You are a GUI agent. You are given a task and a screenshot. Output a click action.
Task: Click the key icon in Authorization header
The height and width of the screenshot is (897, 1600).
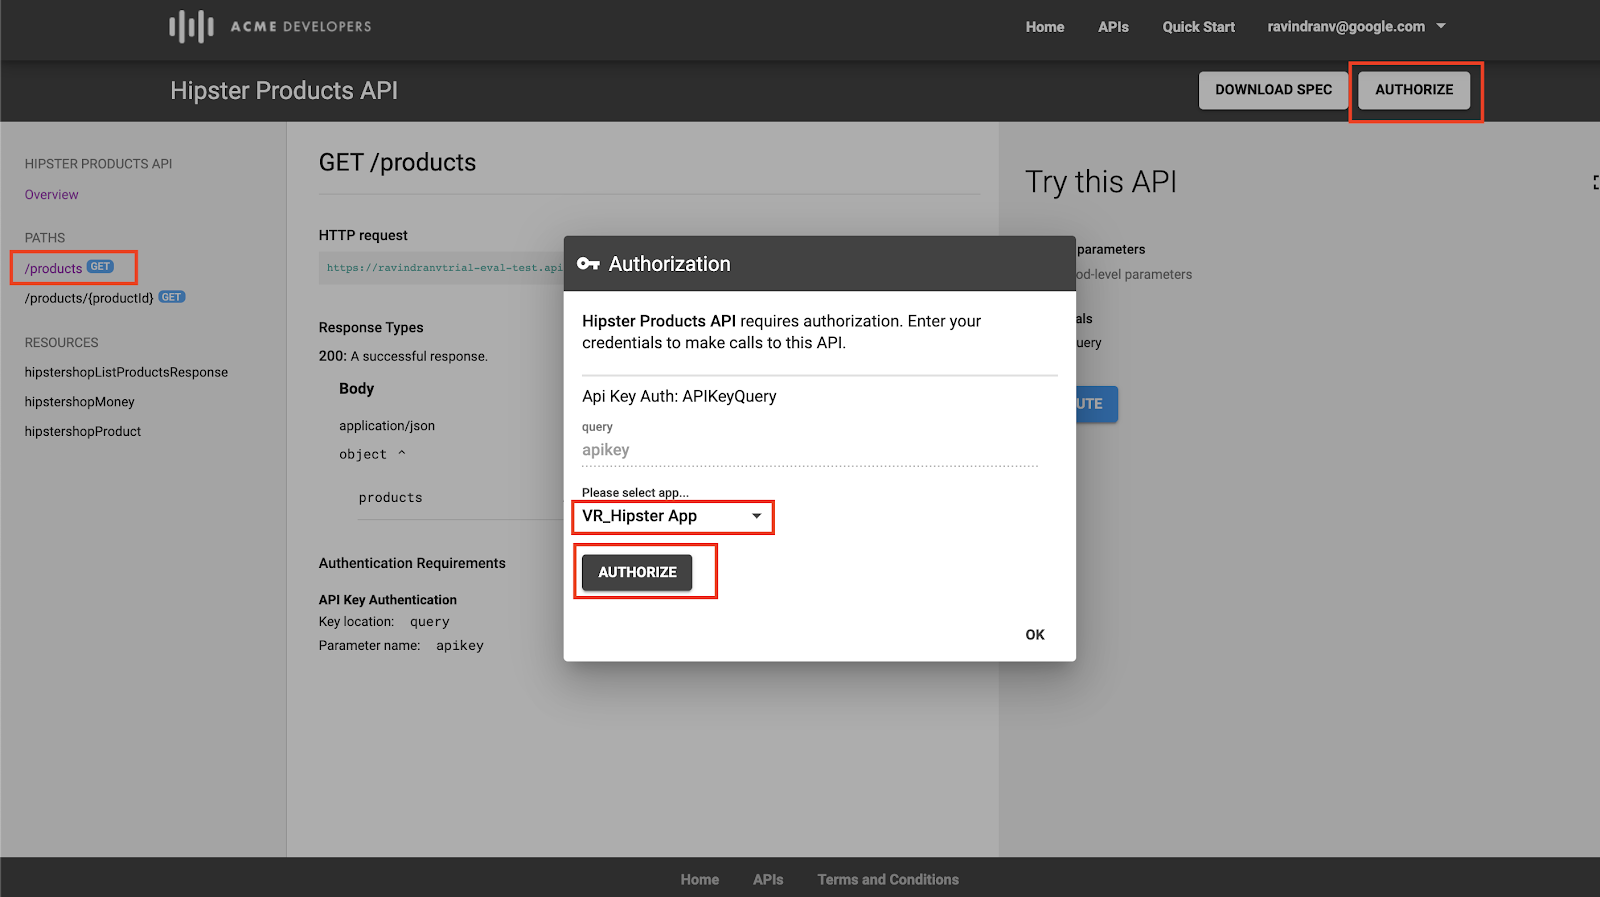588,264
